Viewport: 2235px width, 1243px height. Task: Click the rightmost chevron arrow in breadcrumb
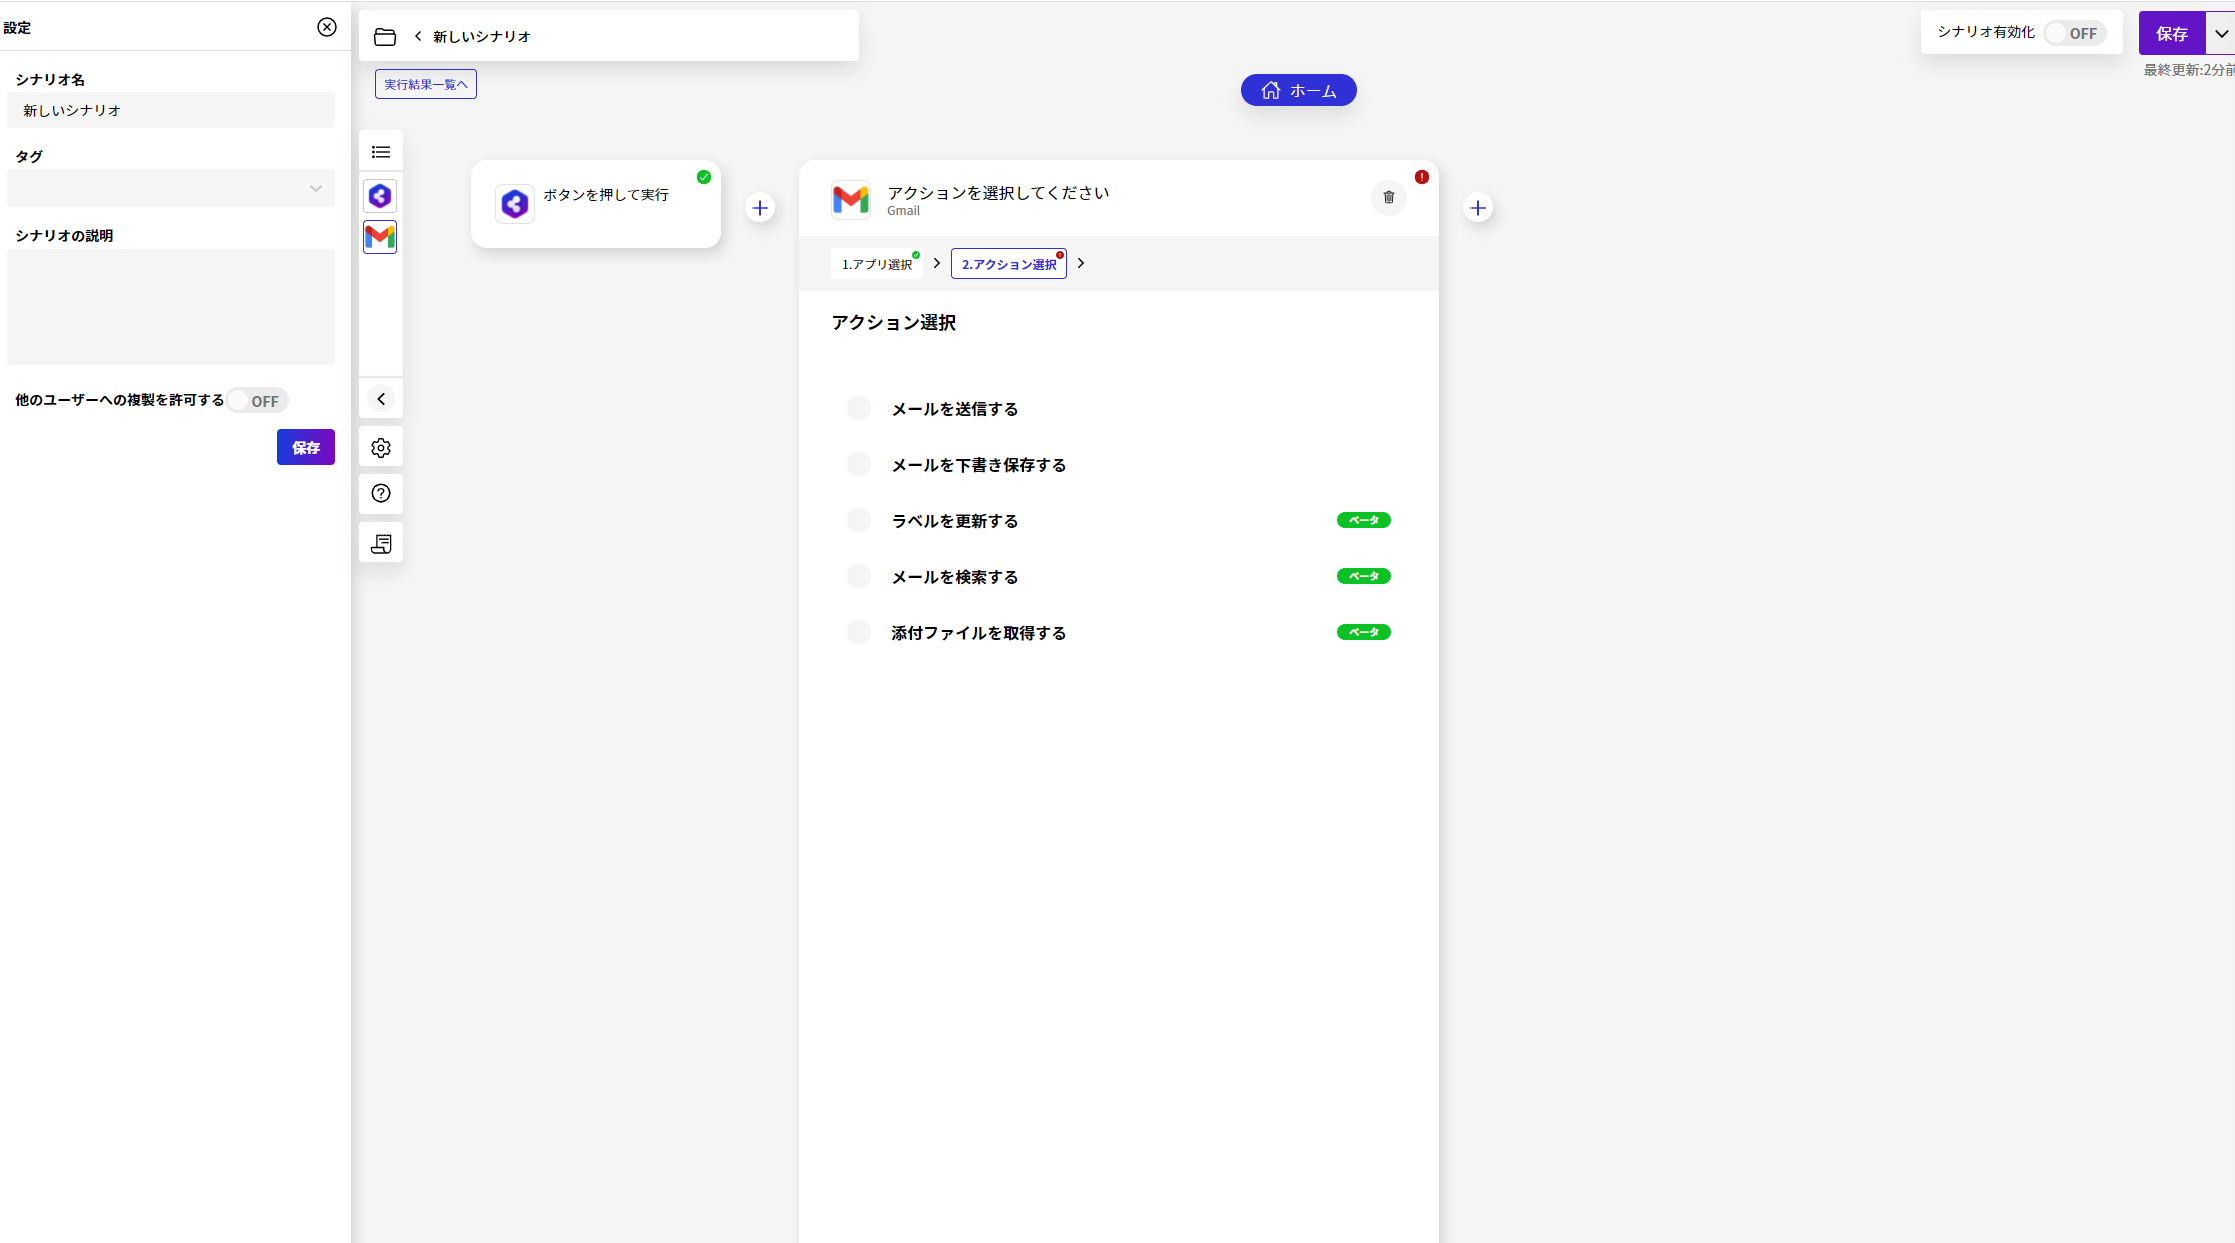pyautogui.click(x=1081, y=263)
